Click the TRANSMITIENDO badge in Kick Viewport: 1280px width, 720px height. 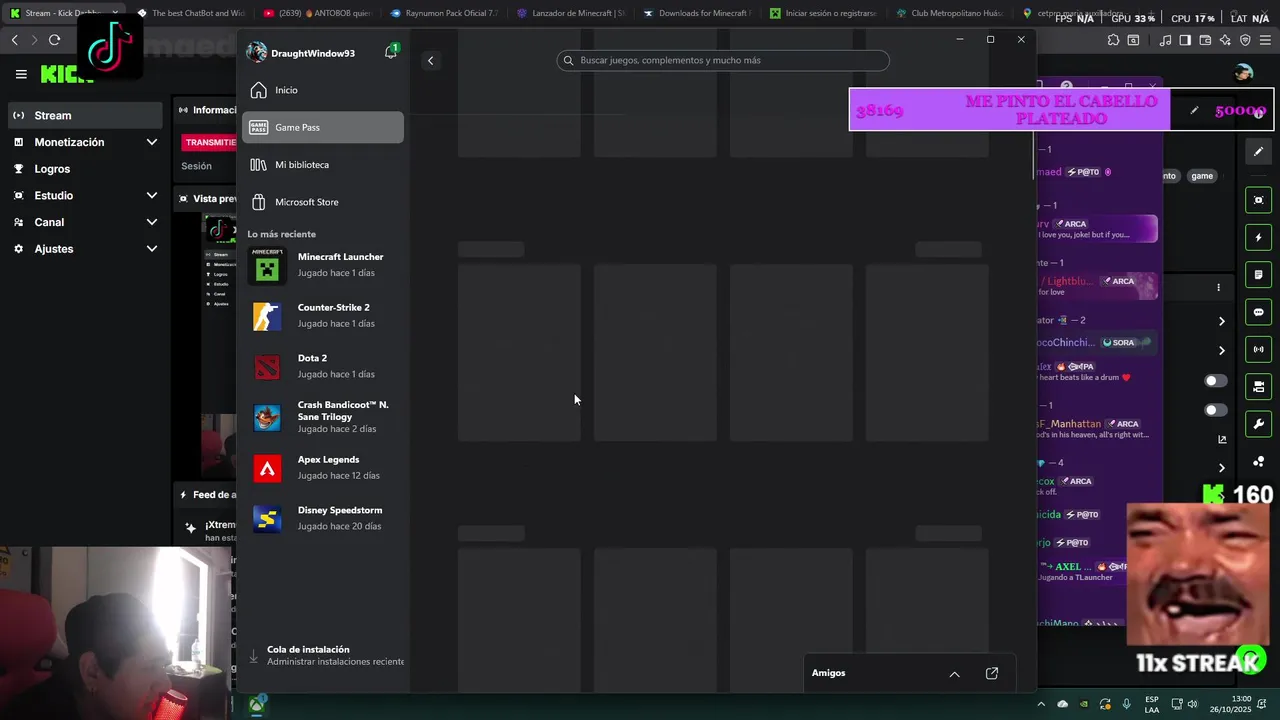(x=210, y=142)
